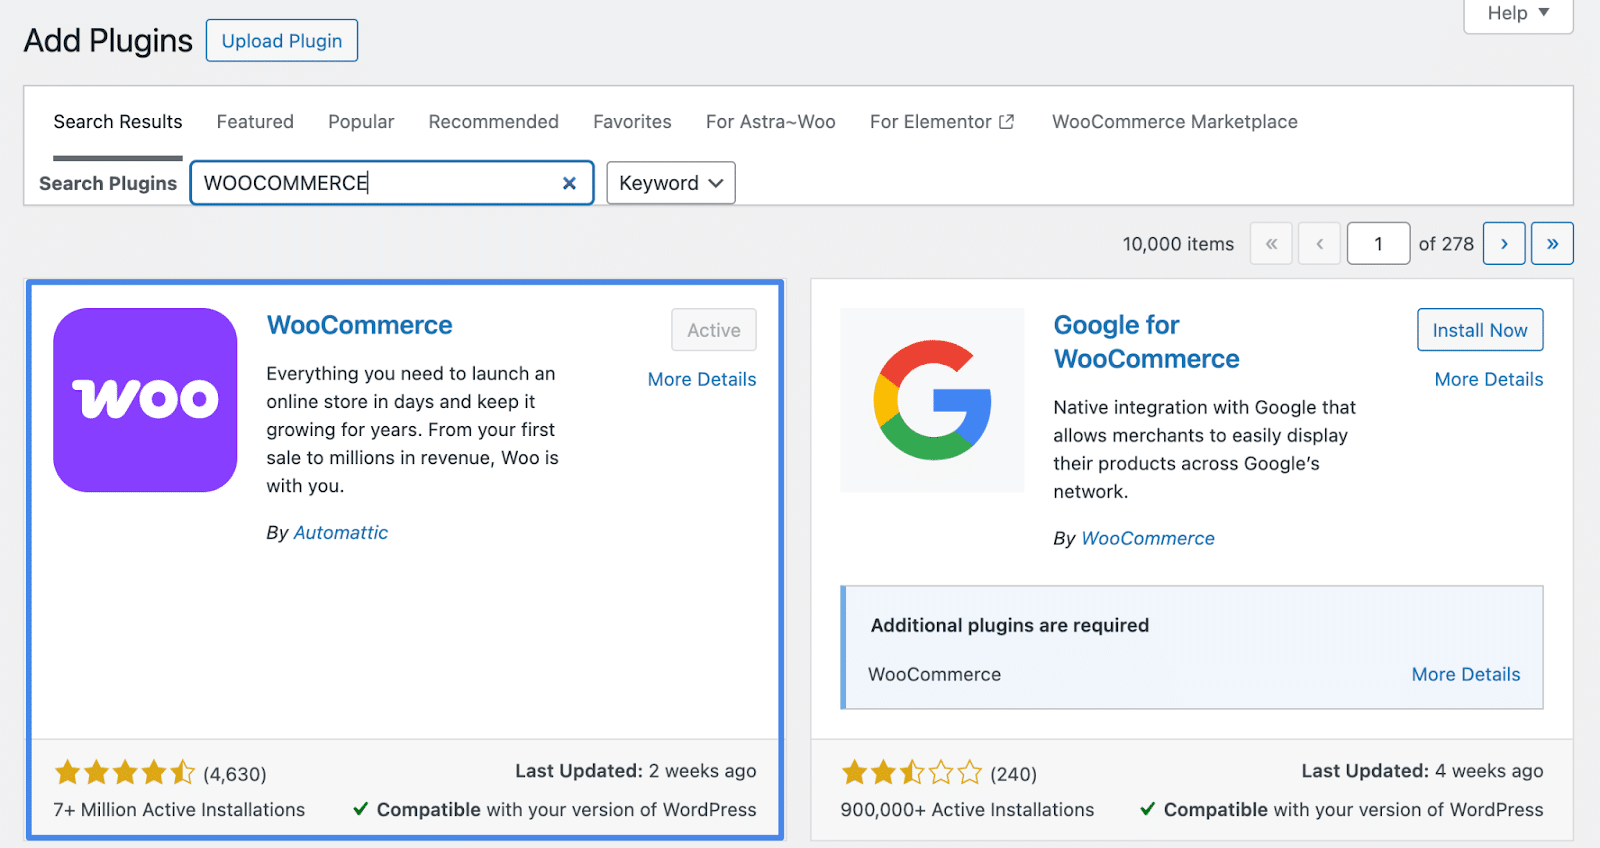Click the '(240)' rating count
This screenshot has width=1600, height=848.
tap(1013, 774)
